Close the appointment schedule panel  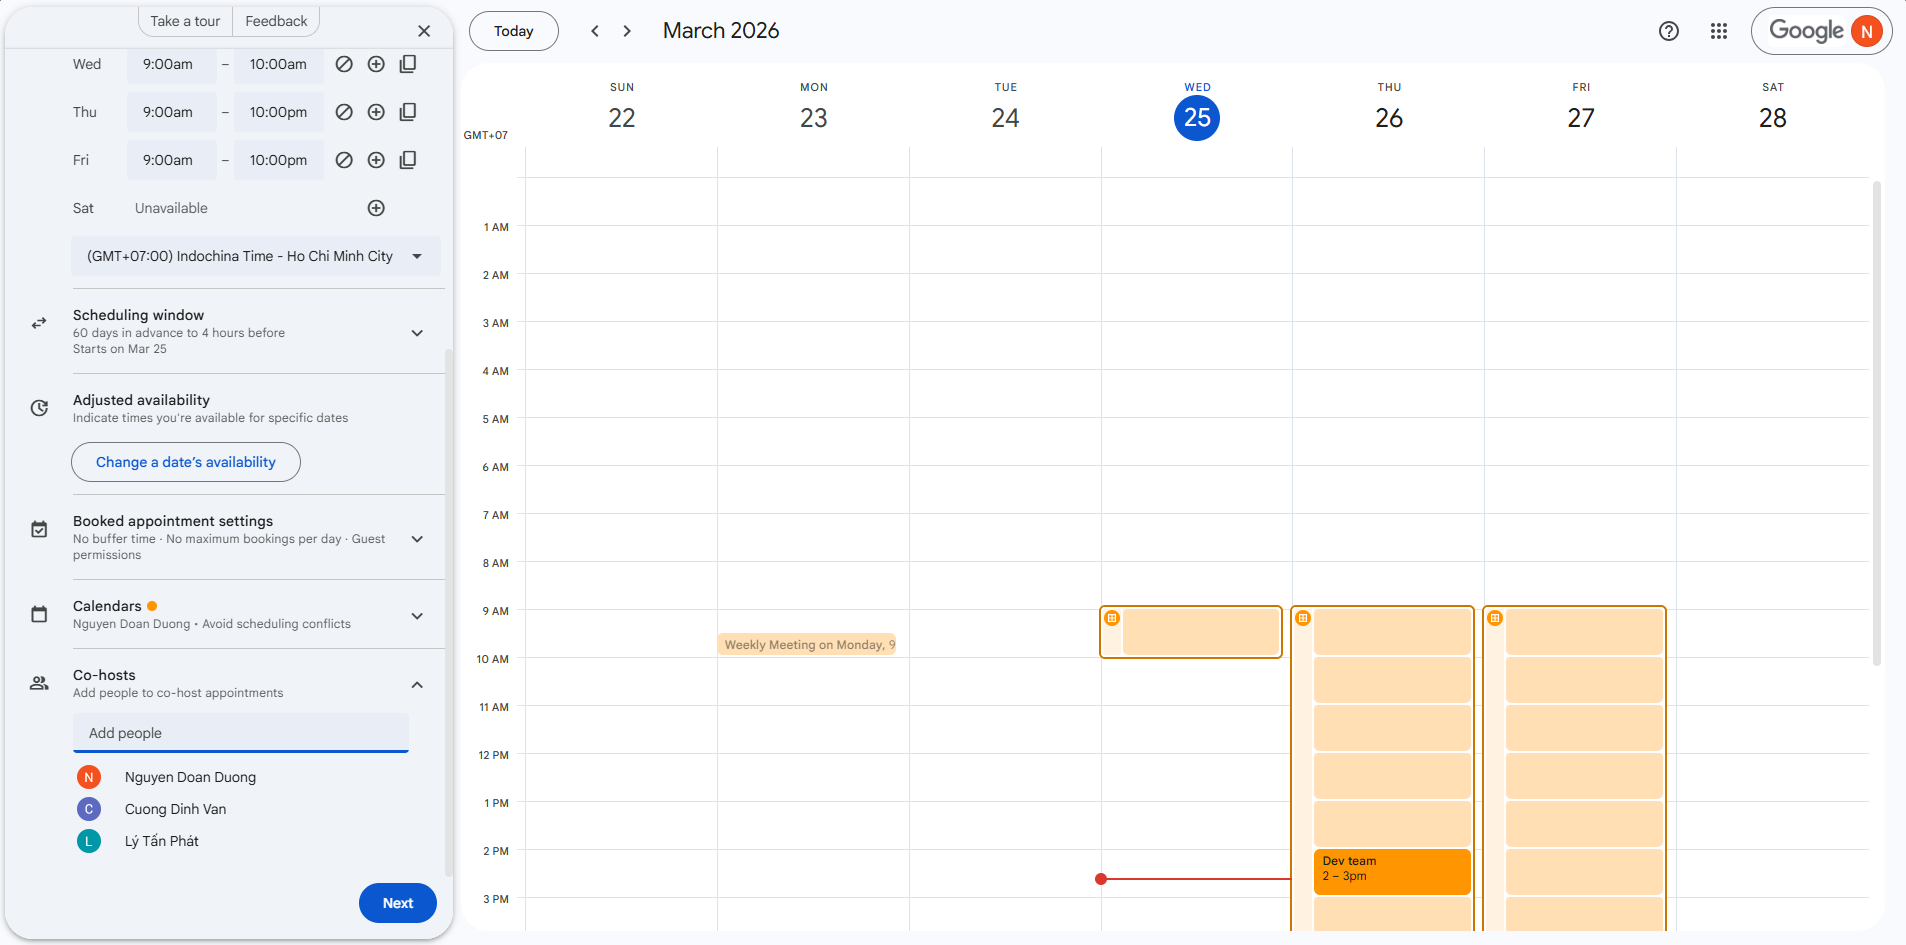click(x=424, y=31)
